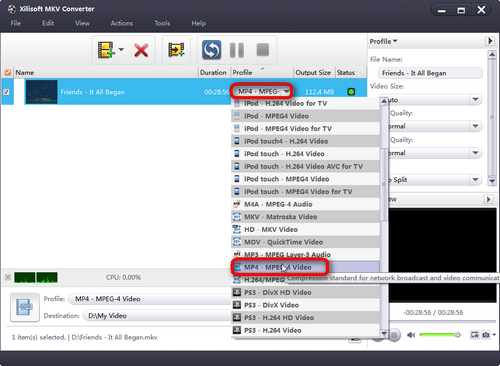Select iPod touch - H.264 Video AVC for TV
This screenshot has width=500, height=366.
(305, 166)
